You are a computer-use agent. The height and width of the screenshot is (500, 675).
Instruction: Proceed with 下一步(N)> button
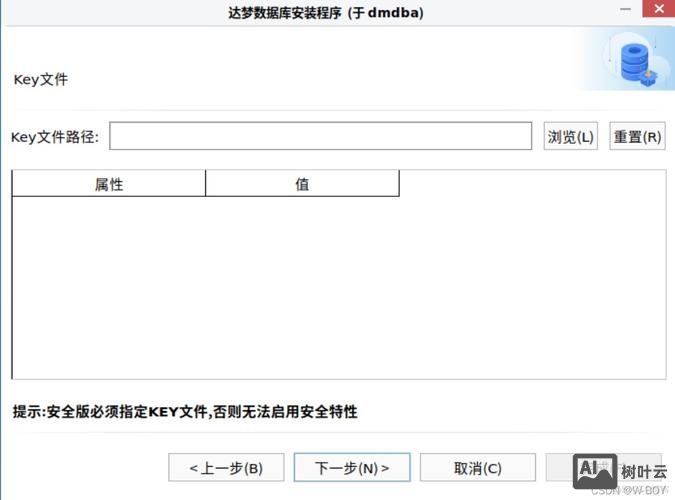point(352,467)
